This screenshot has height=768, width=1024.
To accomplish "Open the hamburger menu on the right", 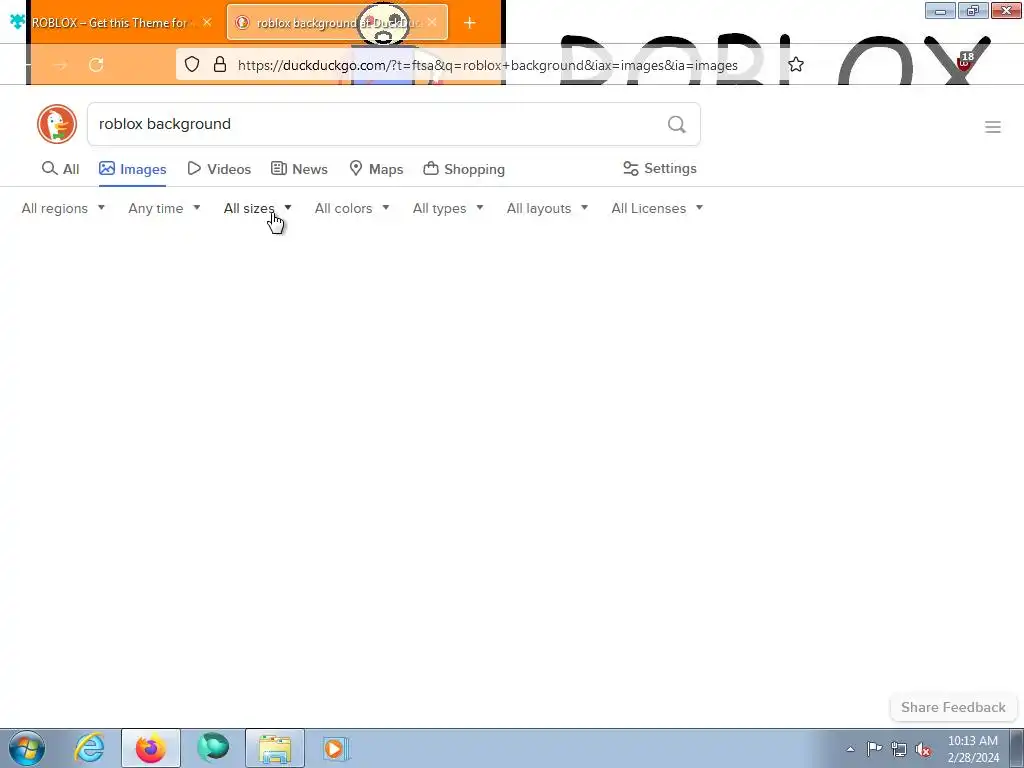I will click(x=993, y=127).
